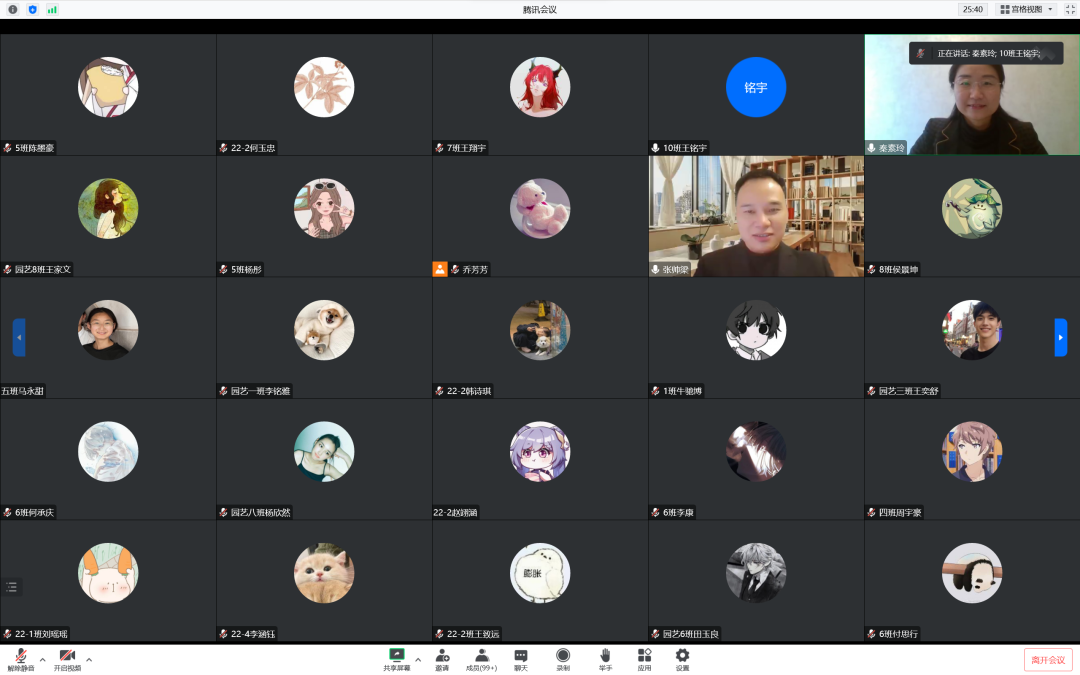
Task: Select 张帅荣's video tile
Action: coord(756,216)
